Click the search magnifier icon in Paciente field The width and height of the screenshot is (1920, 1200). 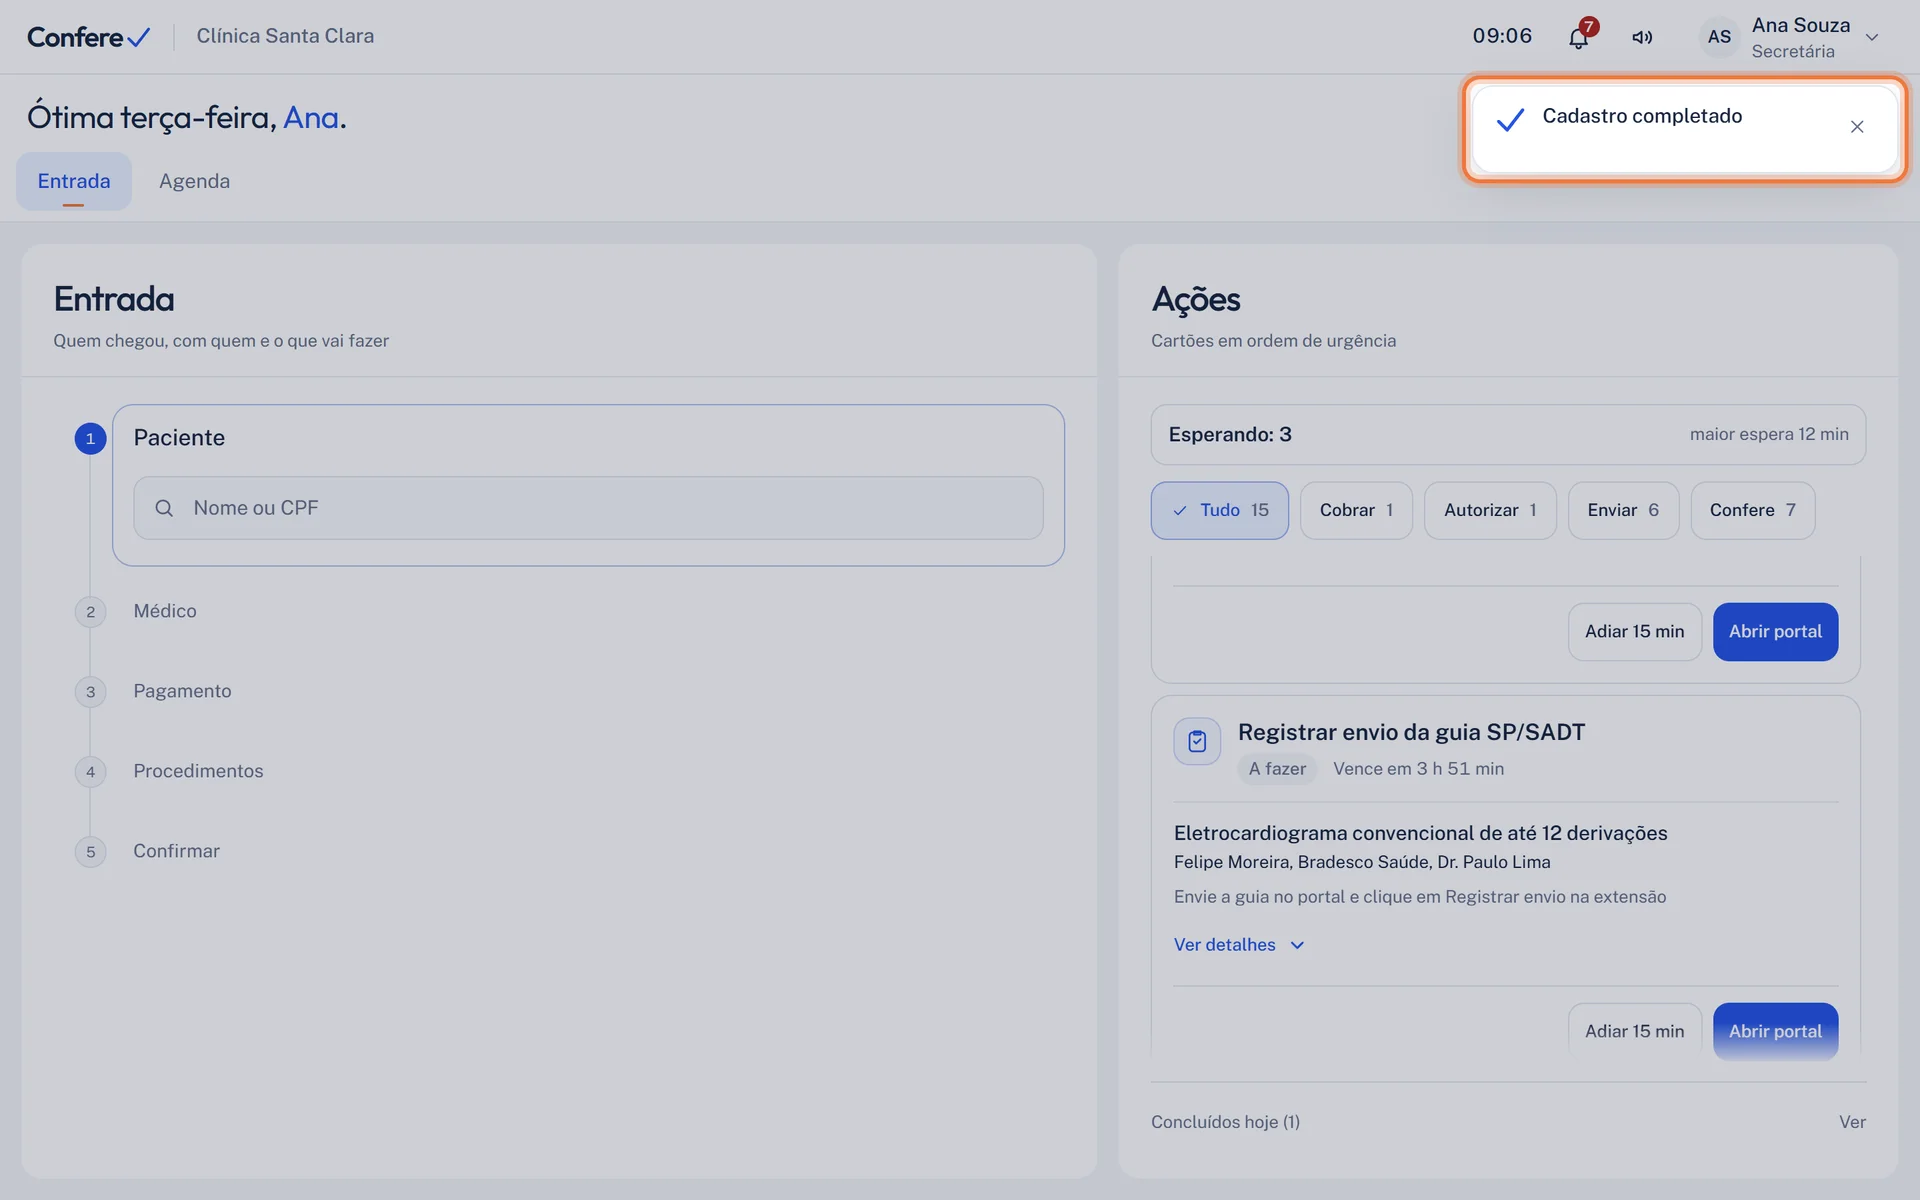click(x=164, y=508)
